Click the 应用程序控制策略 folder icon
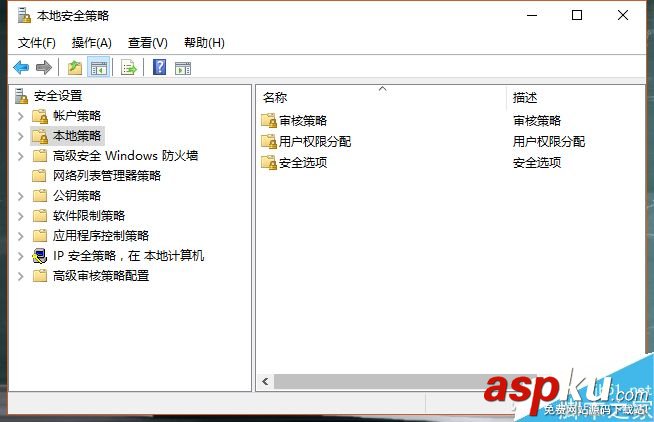Viewport: 654px width, 422px height. click(x=40, y=236)
